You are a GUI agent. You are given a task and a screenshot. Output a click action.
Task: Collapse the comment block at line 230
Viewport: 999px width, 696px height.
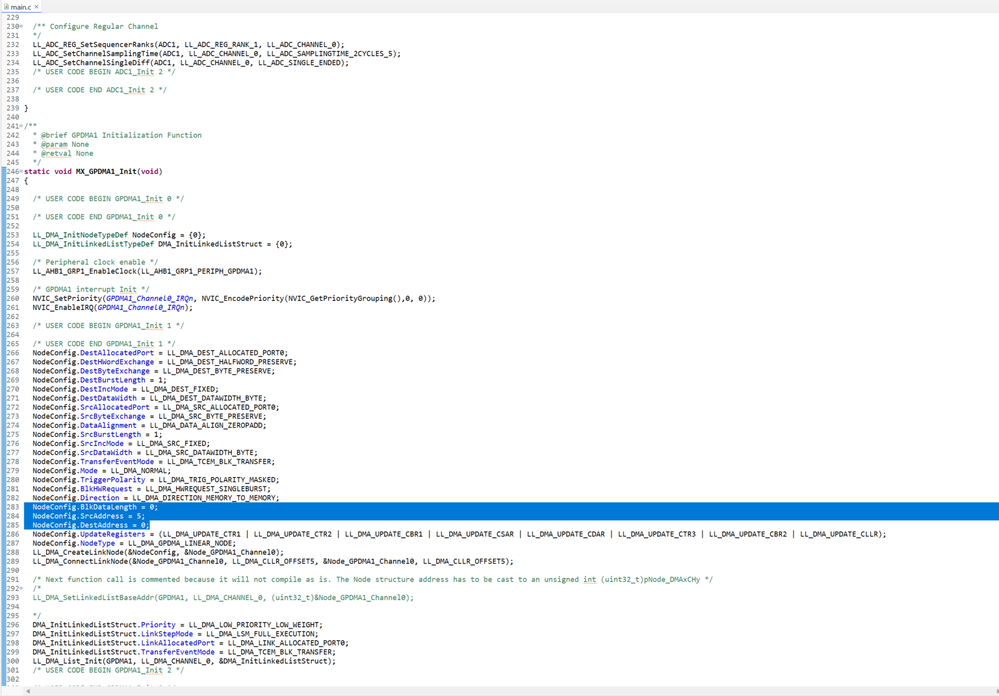coord(22,26)
